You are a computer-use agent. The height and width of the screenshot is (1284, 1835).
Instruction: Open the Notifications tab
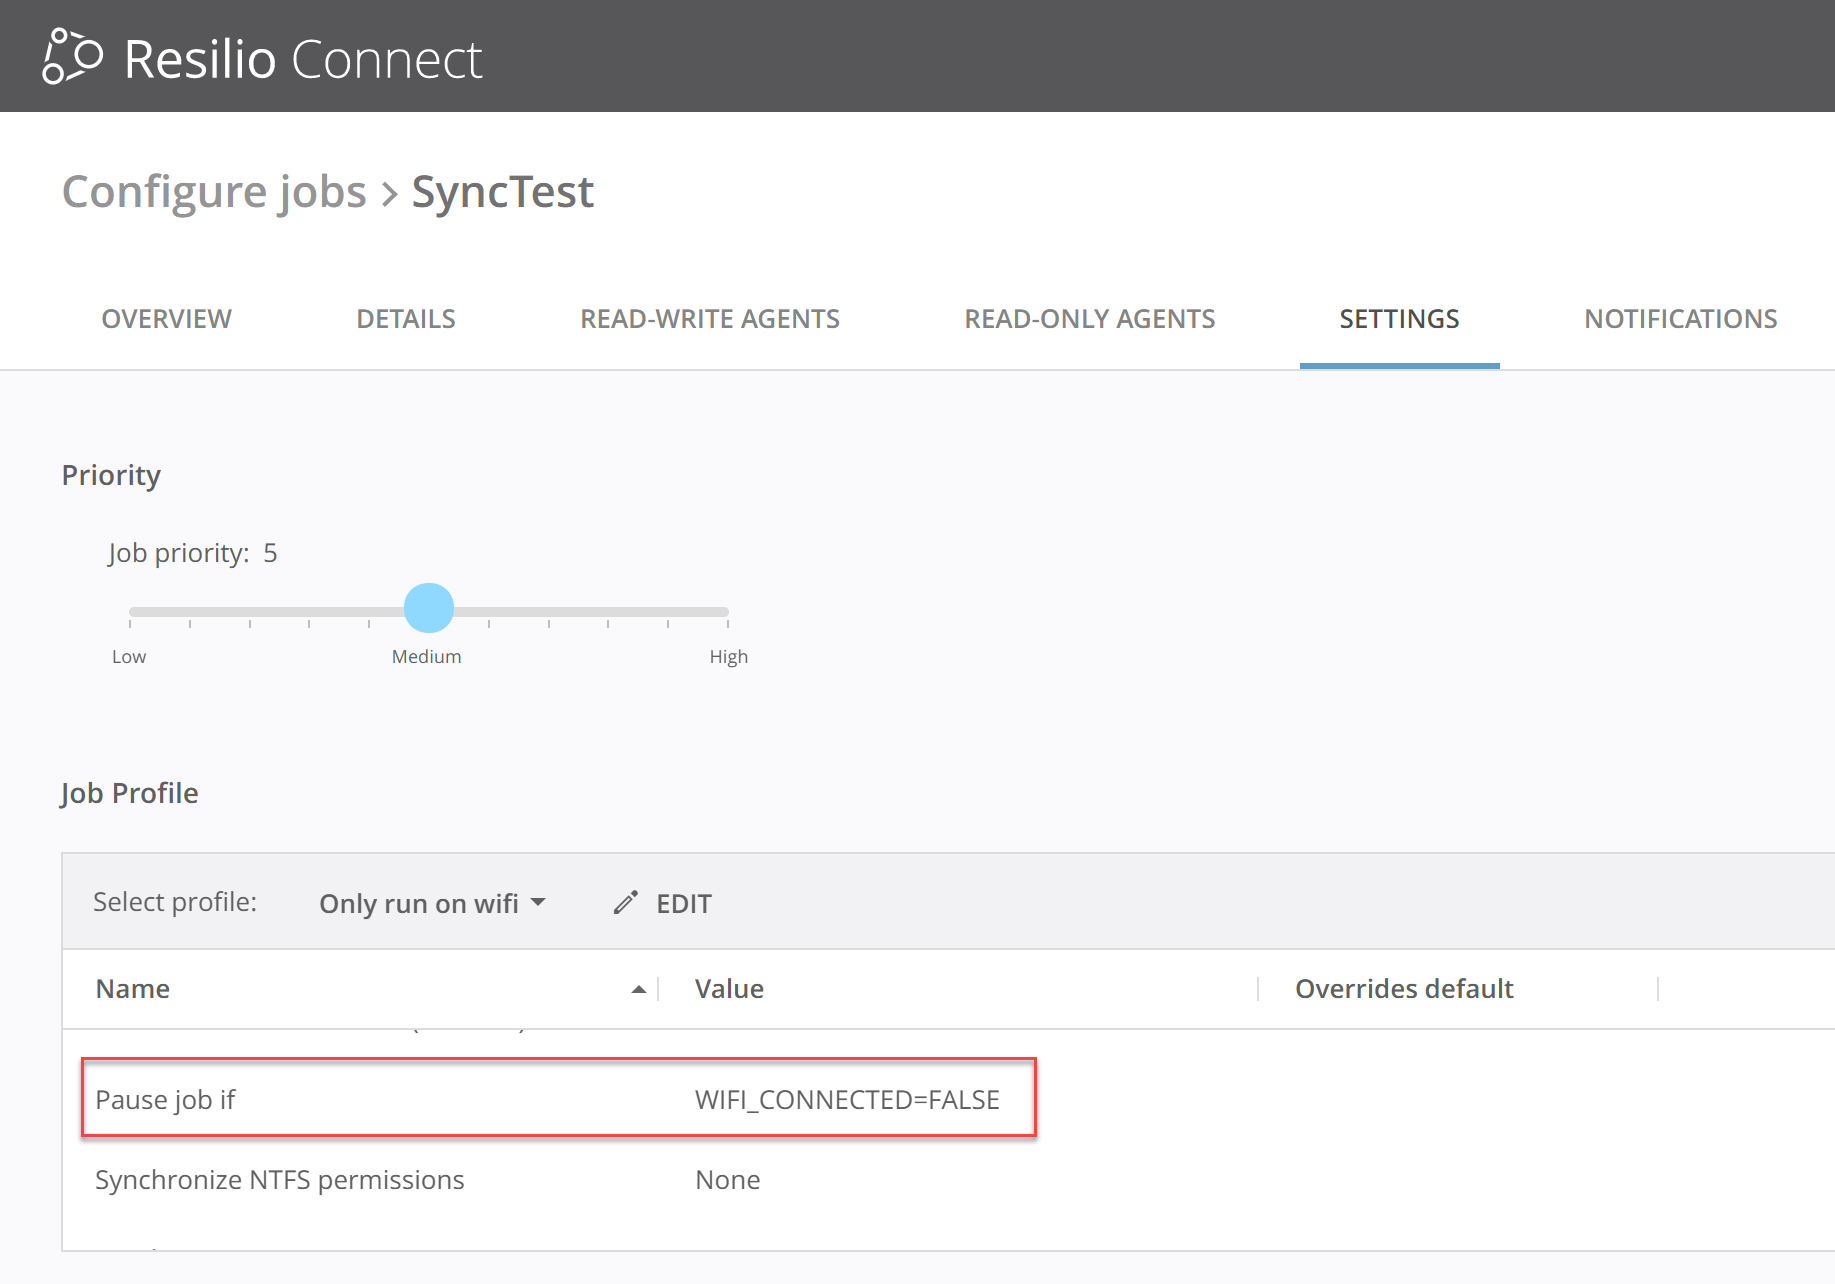point(1680,319)
